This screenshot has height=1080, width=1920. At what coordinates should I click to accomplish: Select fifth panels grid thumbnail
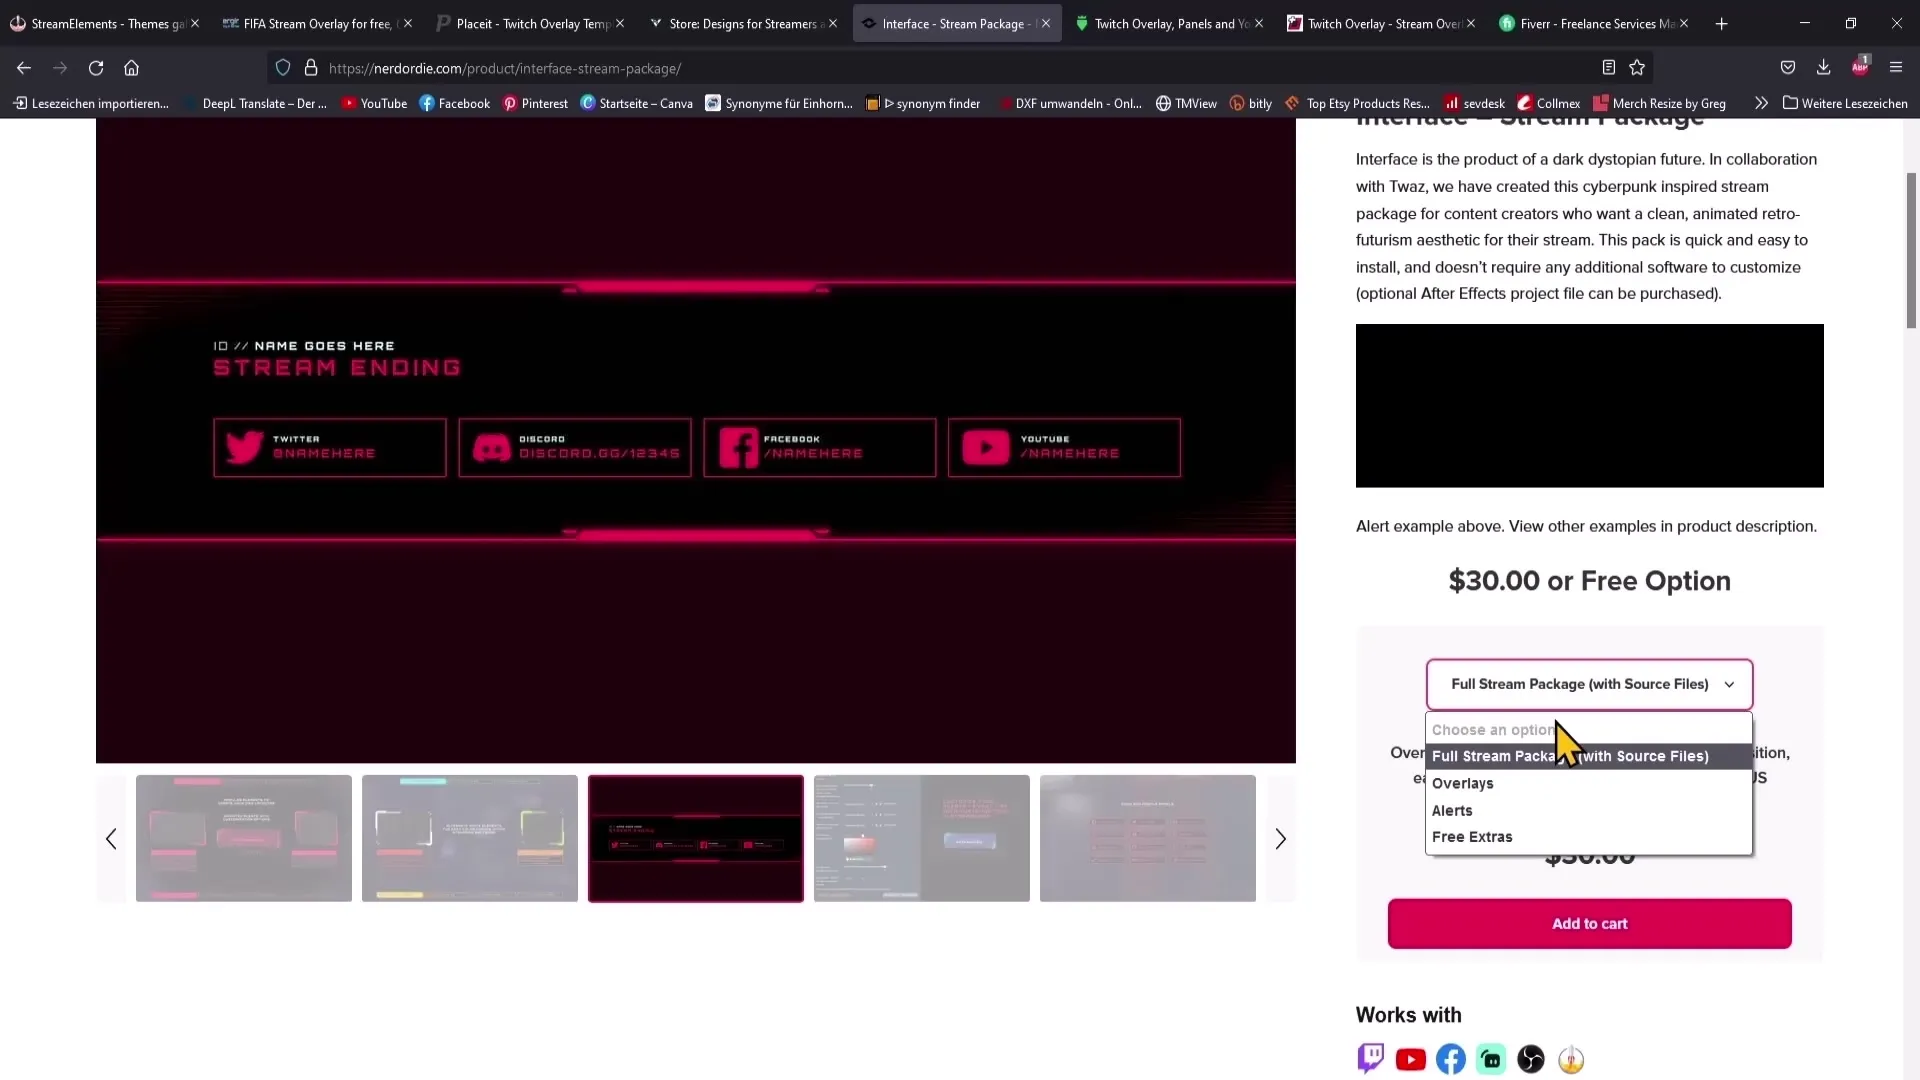pyautogui.click(x=1148, y=839)
